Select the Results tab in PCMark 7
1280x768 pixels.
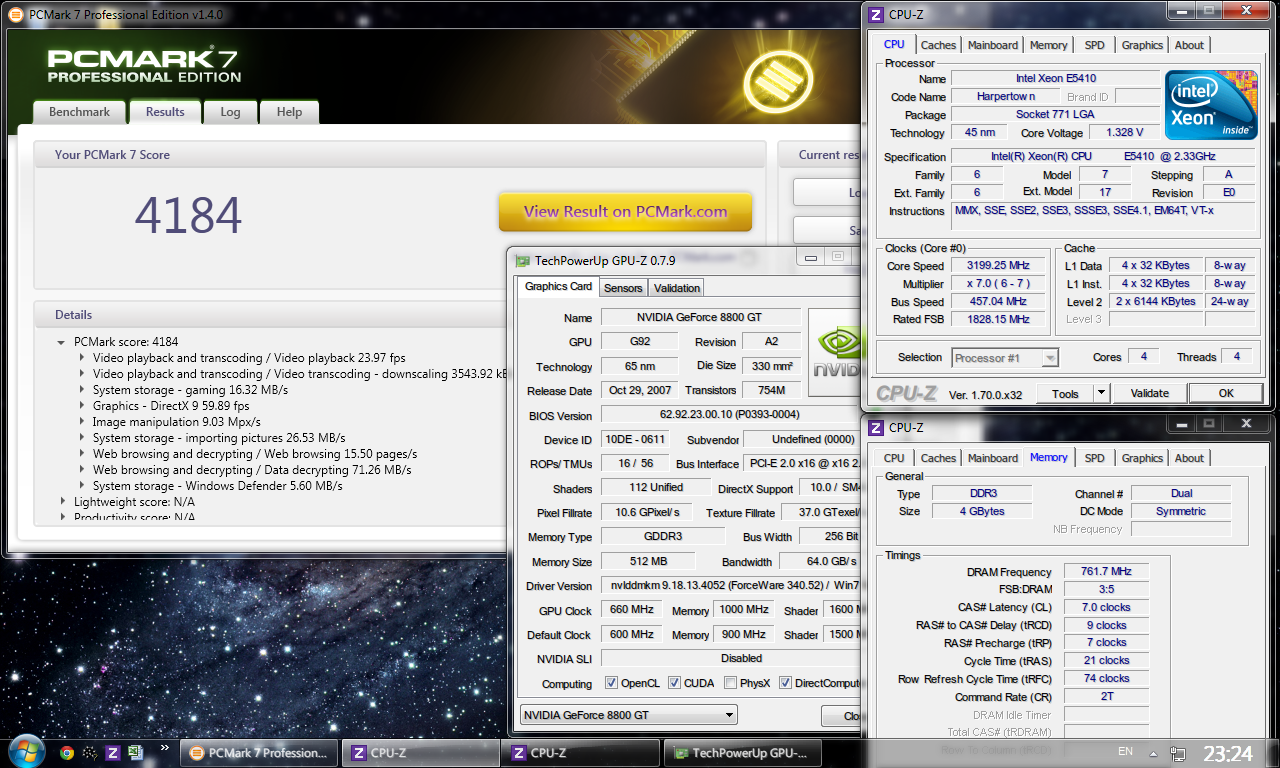[x=165, y=111]
